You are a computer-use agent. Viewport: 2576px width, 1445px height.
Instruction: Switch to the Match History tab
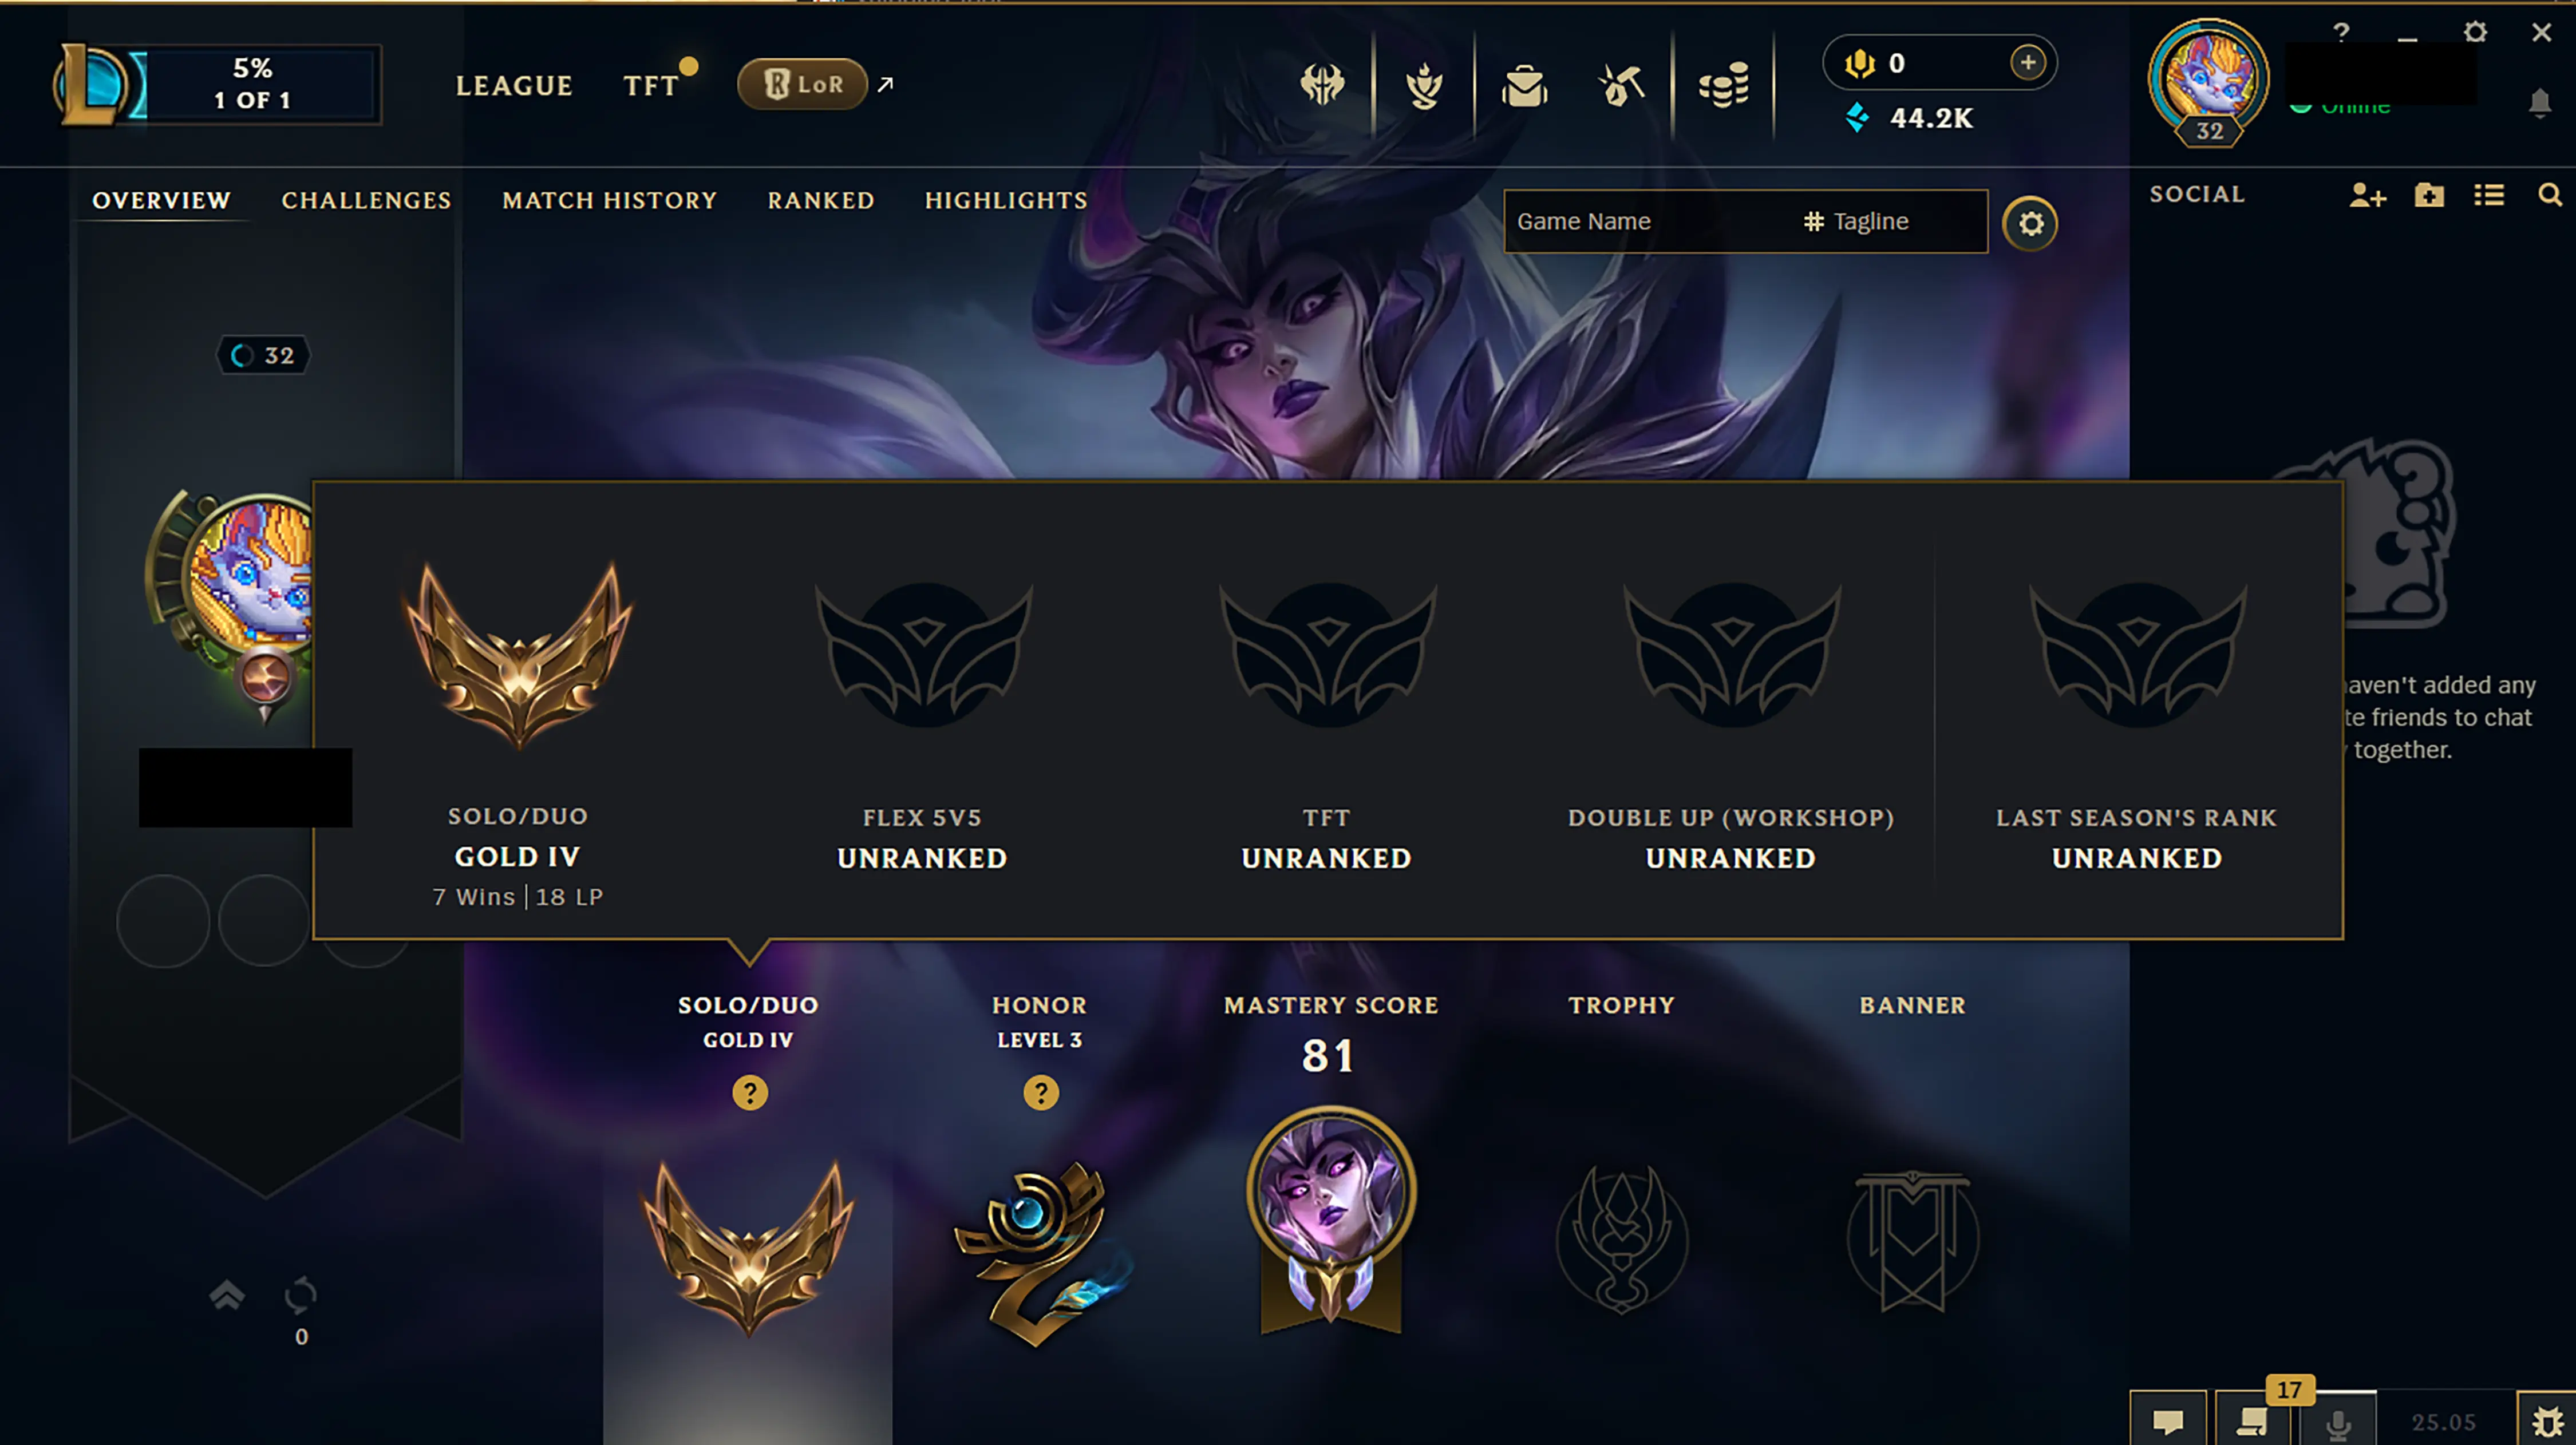click(x=609, y=200)
